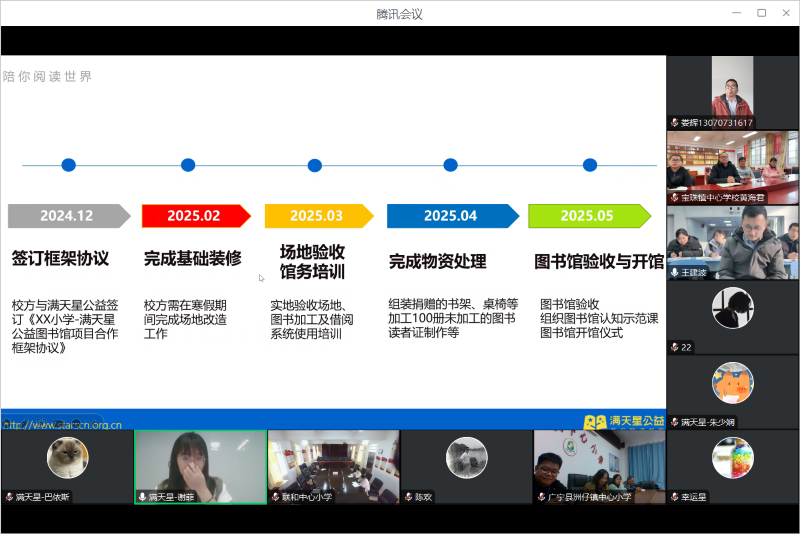This screenshot has height=534, width=800.
Task: Select the 广宁县洲仔镇中心小学 video tile
Action: (599, 467)
